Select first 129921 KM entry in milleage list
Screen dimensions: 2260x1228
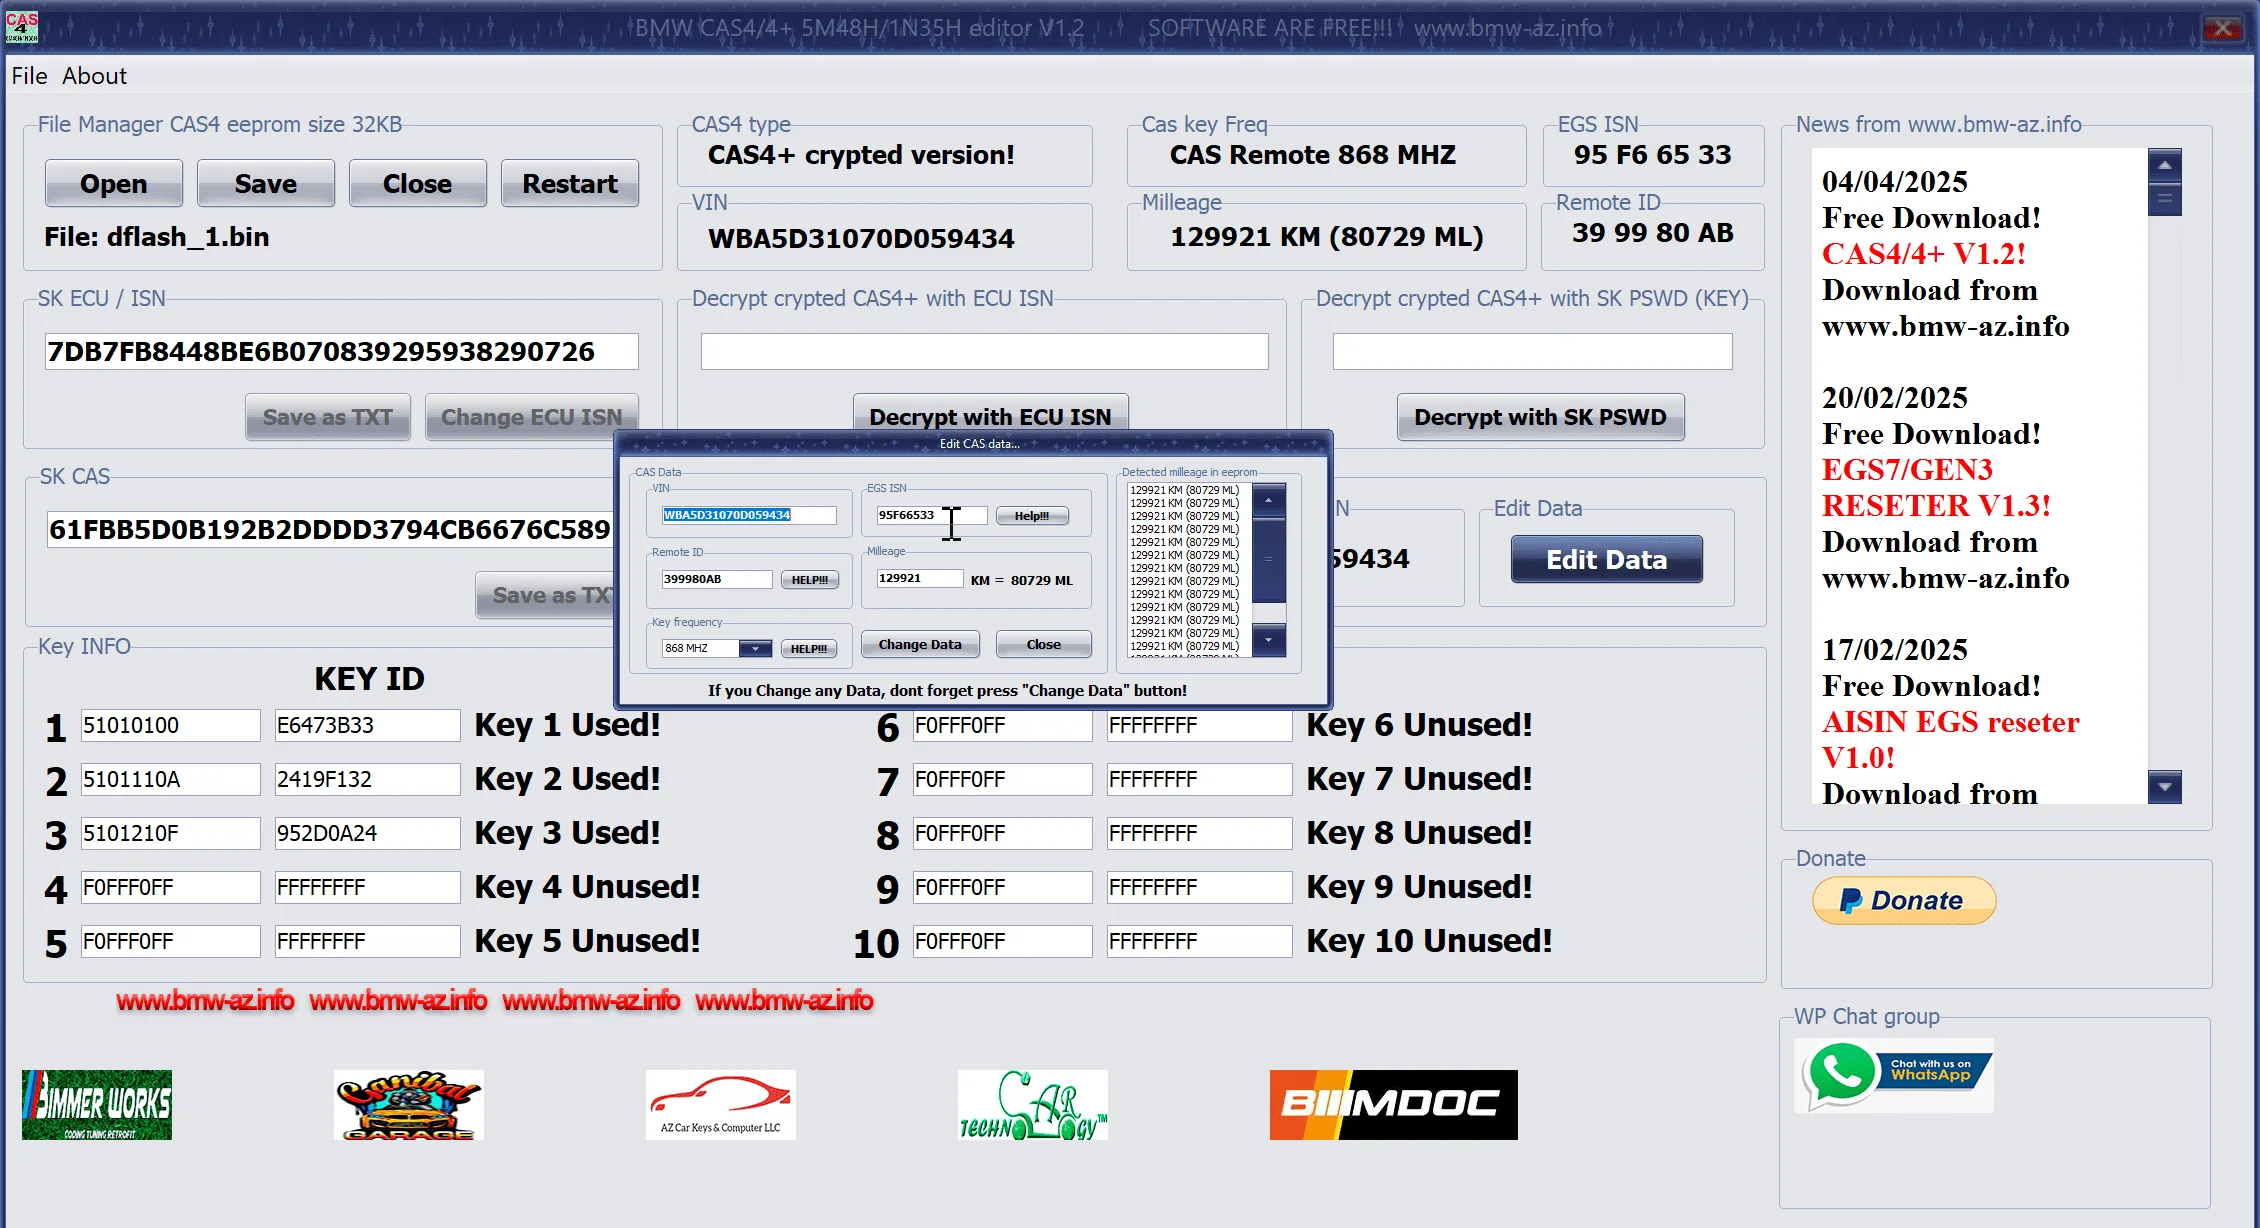pos(1184,490)
